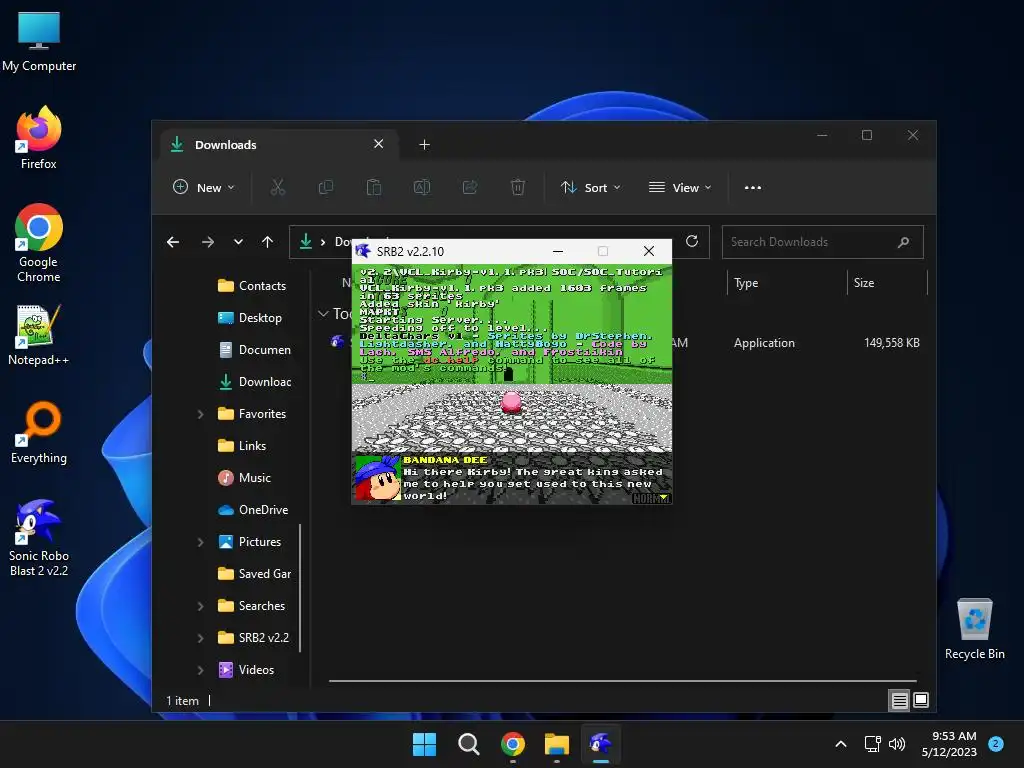Viewport: 1024px width, 768px height.
Task: Select Contacts in the navigation pane
Action: (252, 286)
